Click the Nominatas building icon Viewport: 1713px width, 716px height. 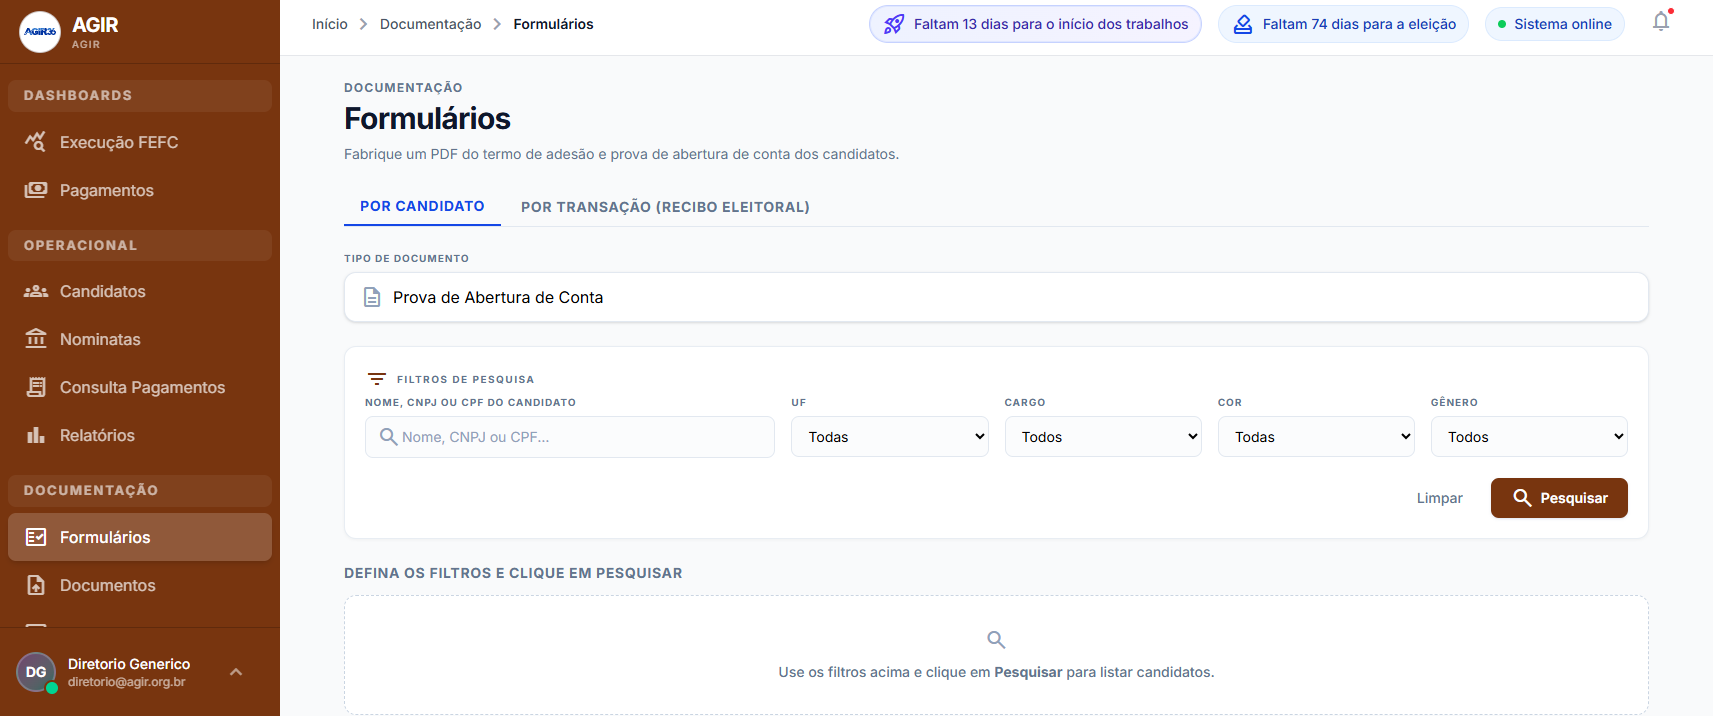36,339
